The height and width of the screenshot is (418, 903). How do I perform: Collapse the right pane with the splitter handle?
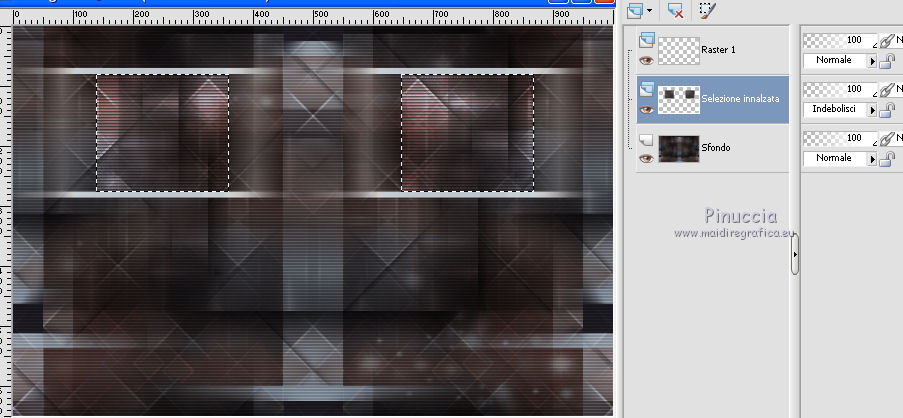pos(795,253)
